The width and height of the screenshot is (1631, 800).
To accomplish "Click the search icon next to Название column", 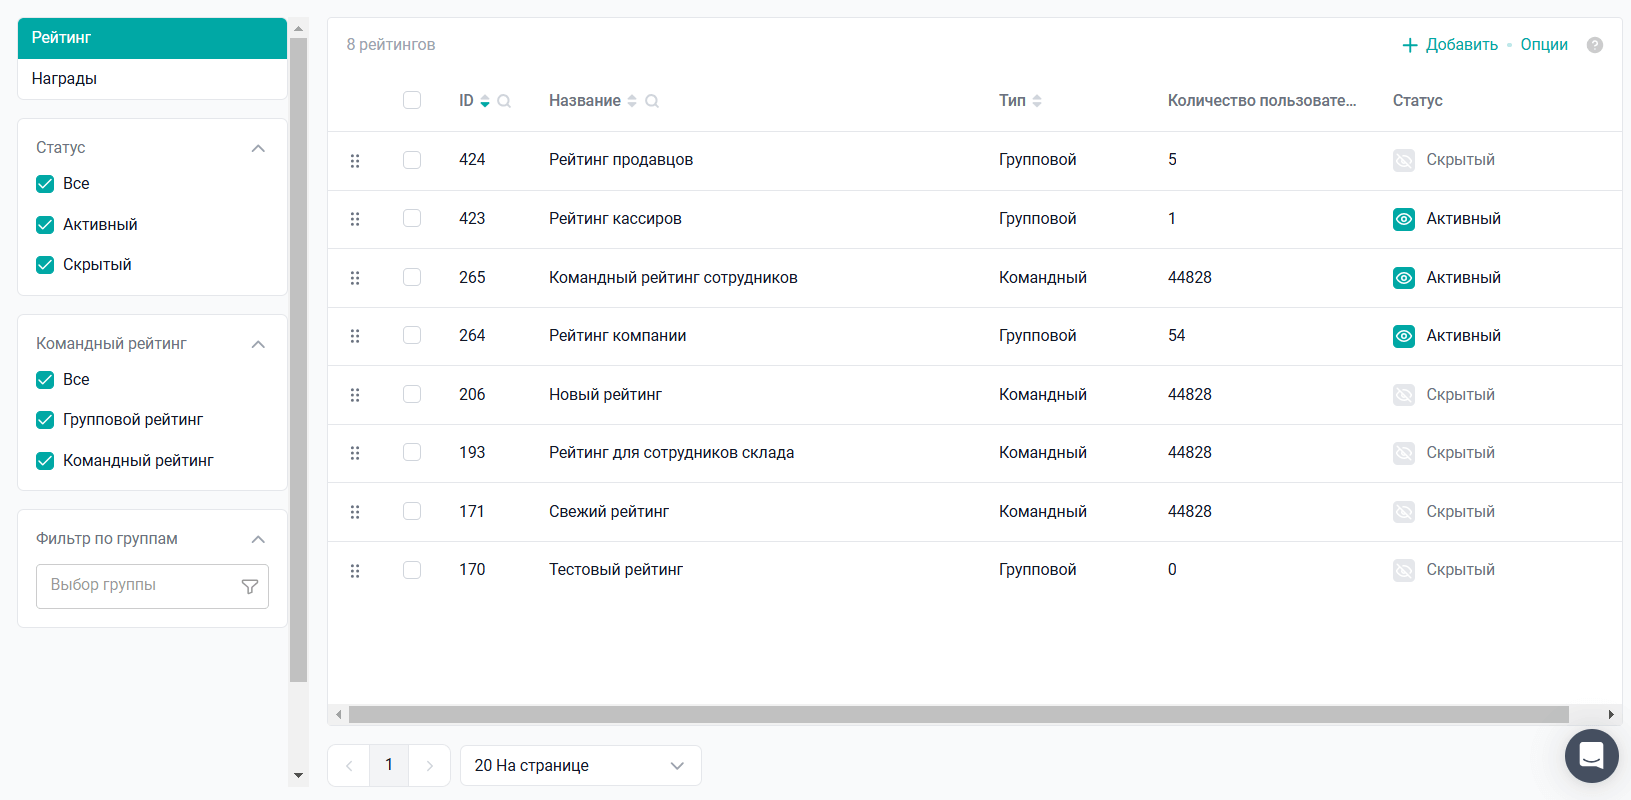I will pos(652,101).
